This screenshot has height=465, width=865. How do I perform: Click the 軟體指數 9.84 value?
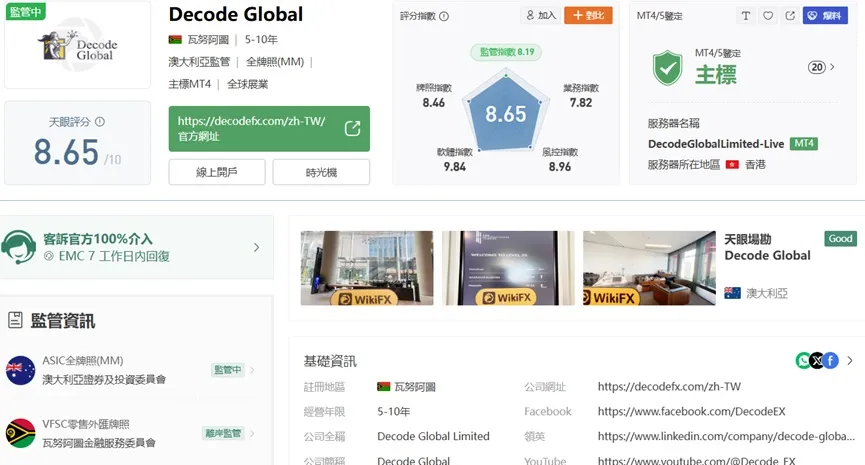(455, 167)
